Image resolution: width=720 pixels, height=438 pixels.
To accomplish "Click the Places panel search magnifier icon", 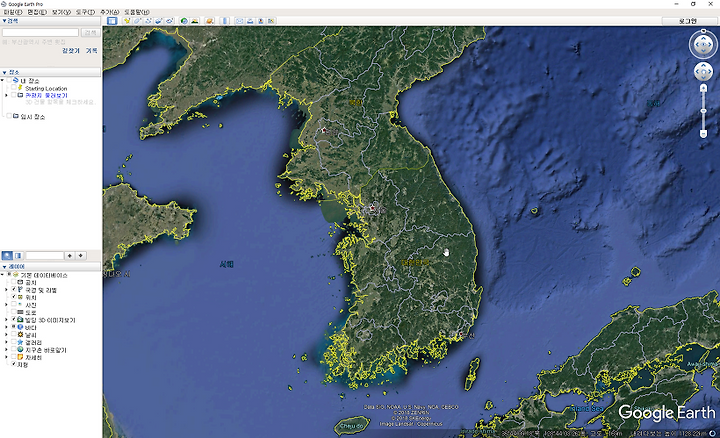I will click(x=7, y=255).
